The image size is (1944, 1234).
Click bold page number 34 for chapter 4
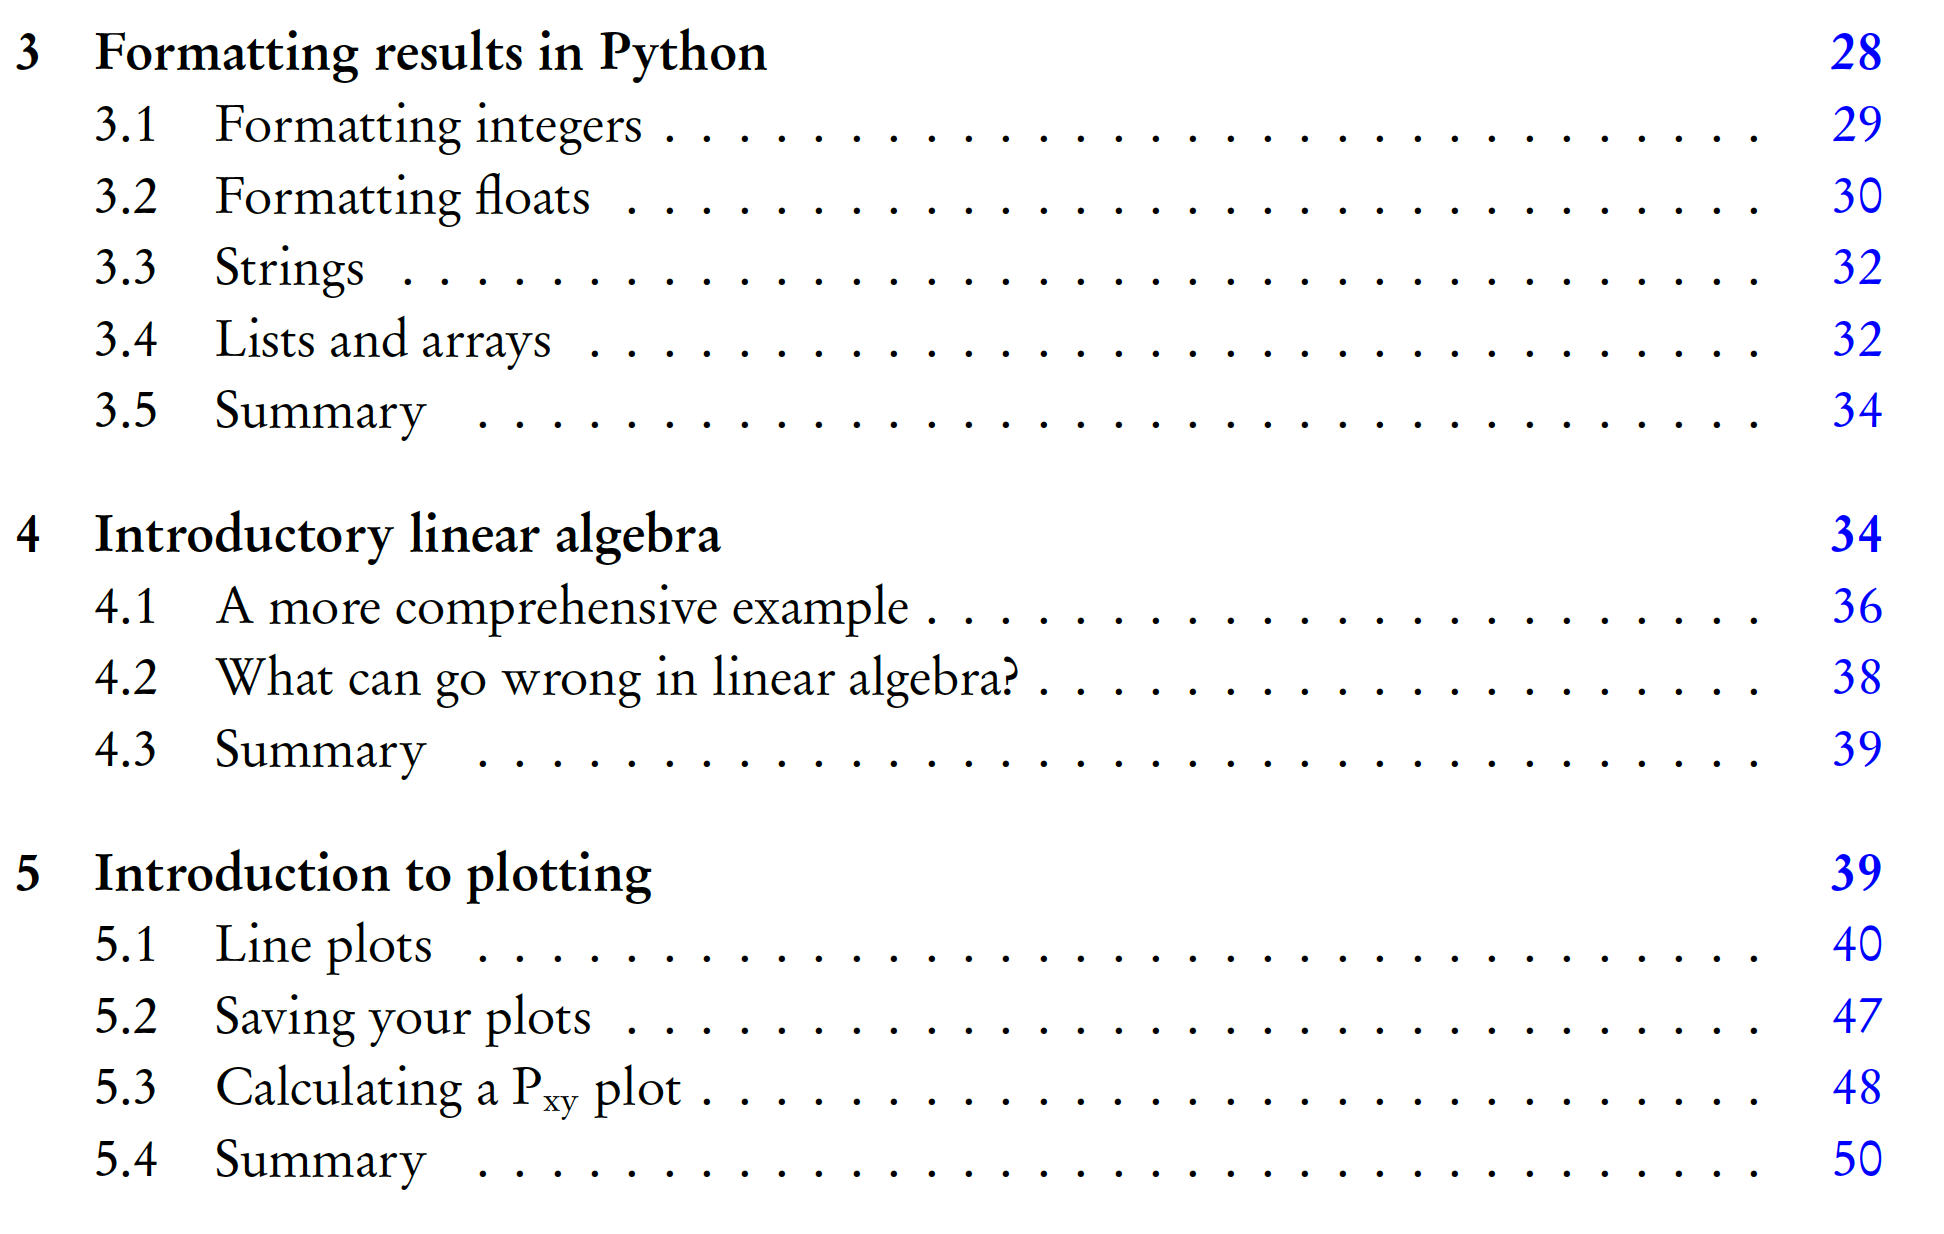[x=1855, y=534]
